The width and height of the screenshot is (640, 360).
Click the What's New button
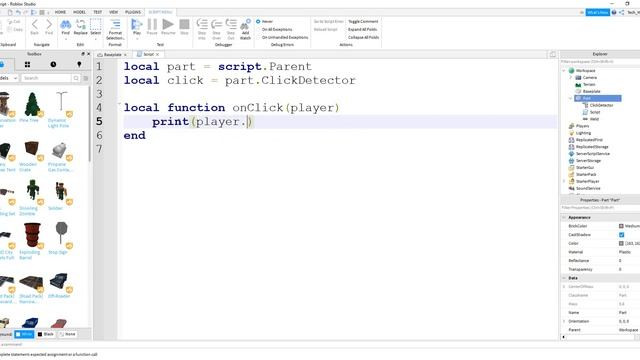click(598, 13)
